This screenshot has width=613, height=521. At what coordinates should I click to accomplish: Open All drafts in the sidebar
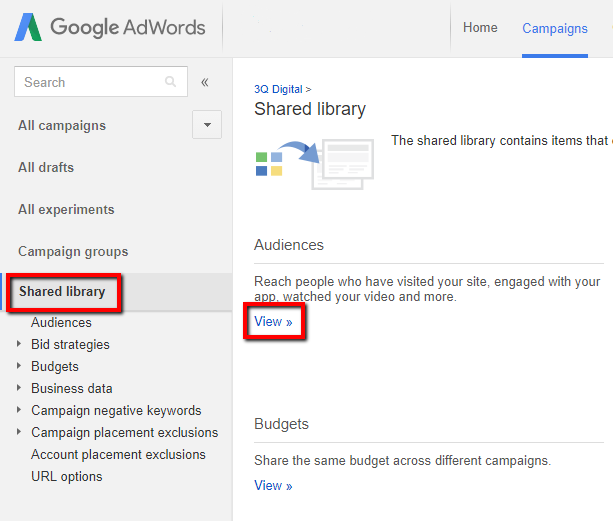46,167
